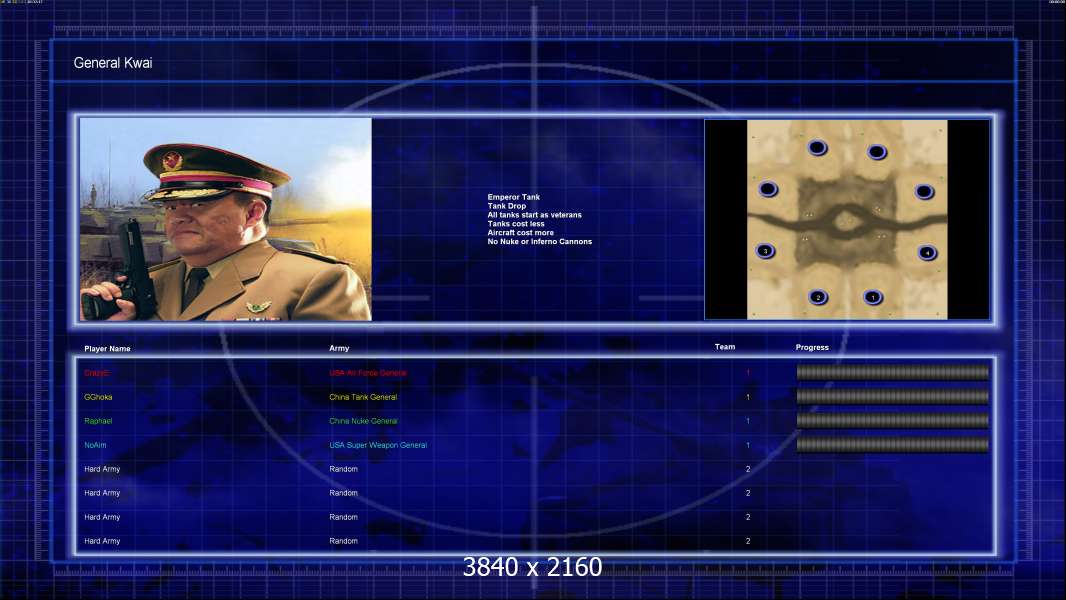
Task: Click GGhoka's loading progress bar
Action: pyautogui.click(x=893, y=397)
